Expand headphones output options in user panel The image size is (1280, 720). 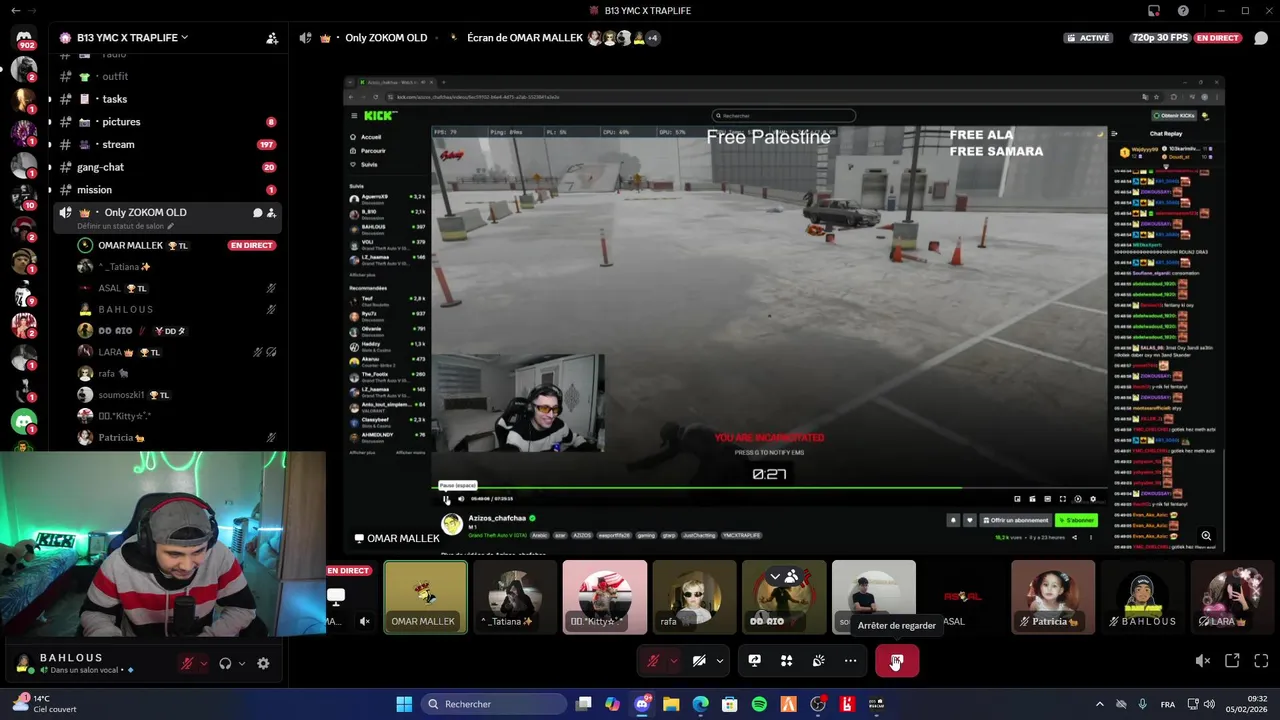coord(241,663)
